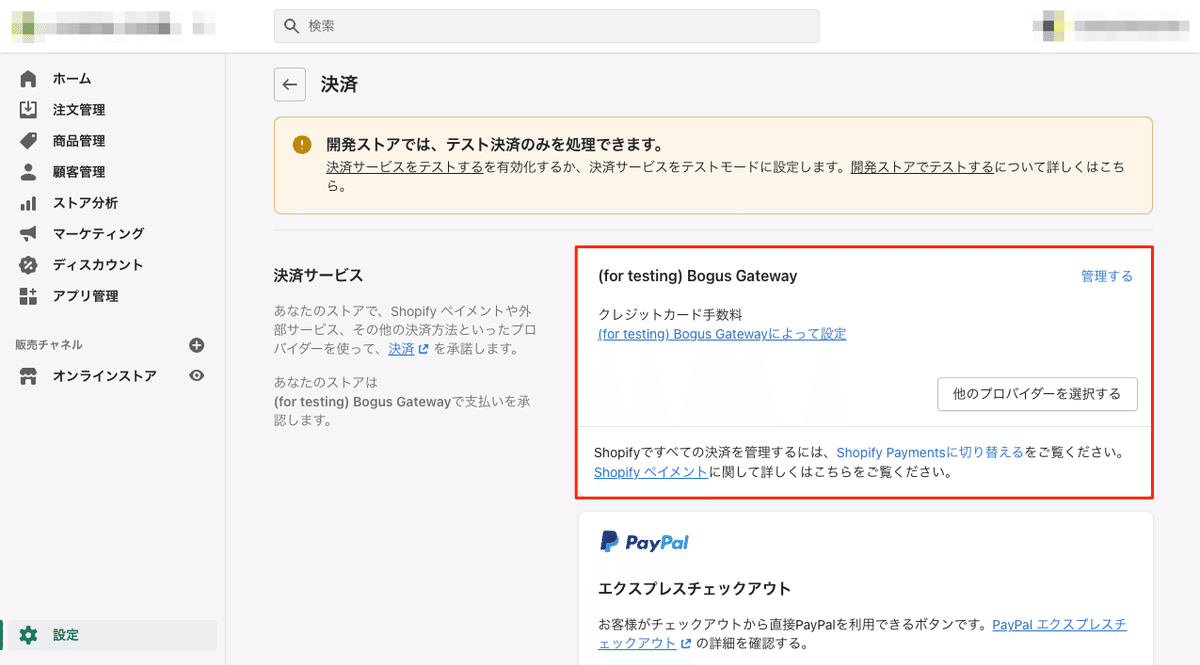Screen dimensions: 1200x665
Task: Click the Analytics bar chart icon (ストア分析)
Action: [28, 203]
